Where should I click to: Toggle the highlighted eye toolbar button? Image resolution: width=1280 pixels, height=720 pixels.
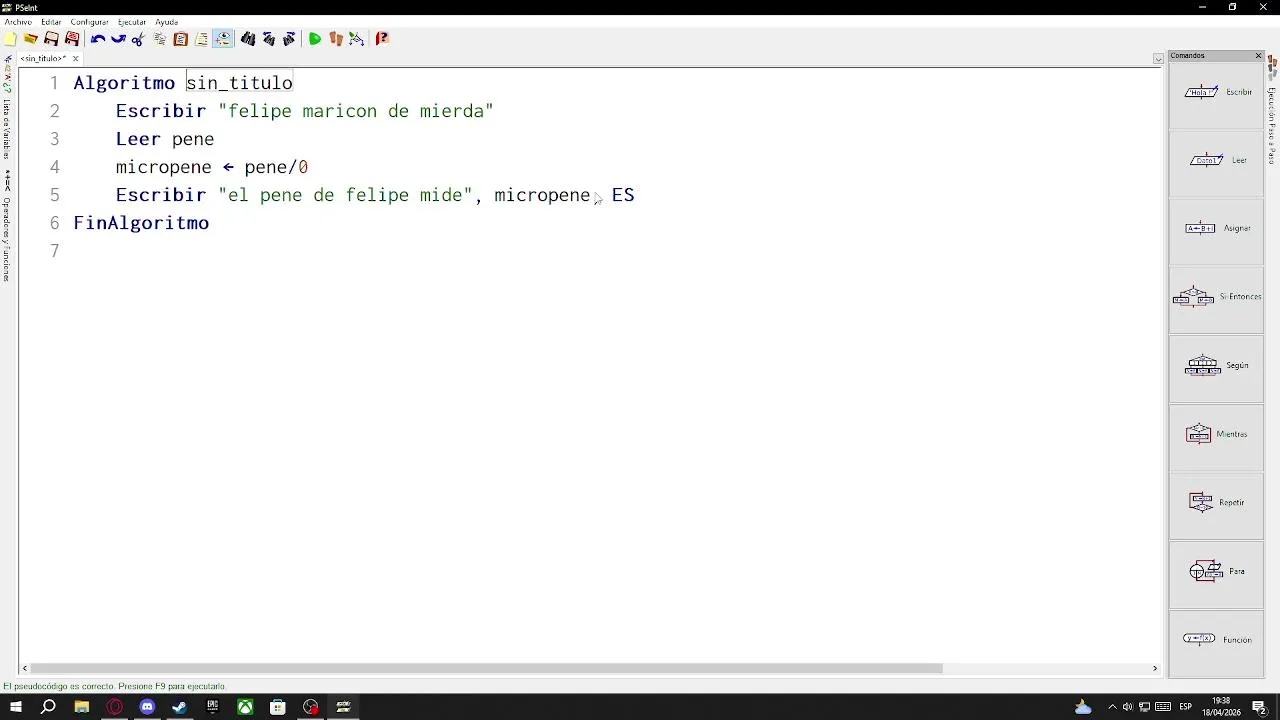[x=222, y=39]
